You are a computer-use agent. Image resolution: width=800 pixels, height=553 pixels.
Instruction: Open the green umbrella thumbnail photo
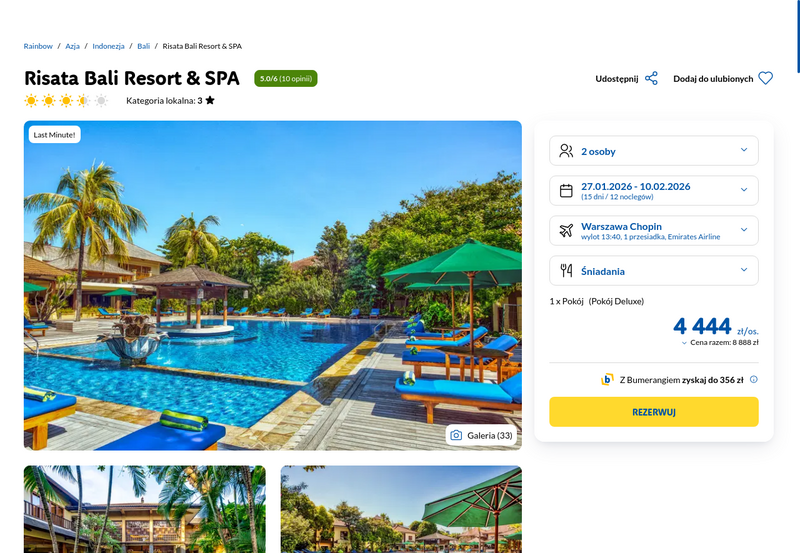click(x=401, y=509)
